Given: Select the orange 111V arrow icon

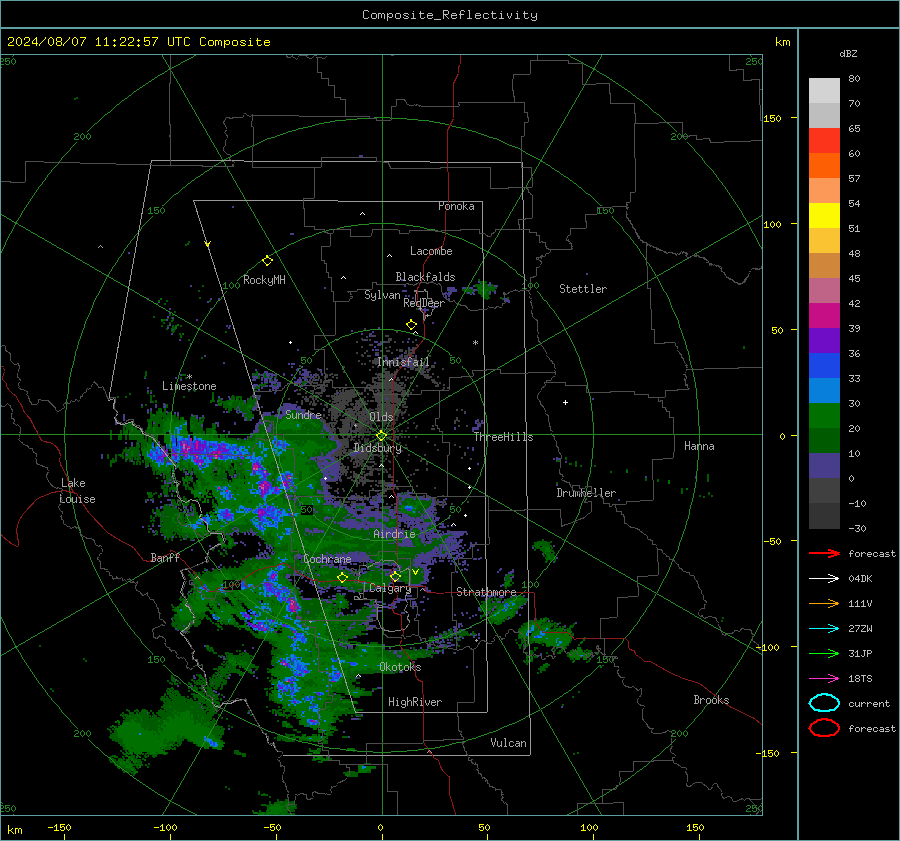Looking at the screenshot, I should [x=824, y=603].
